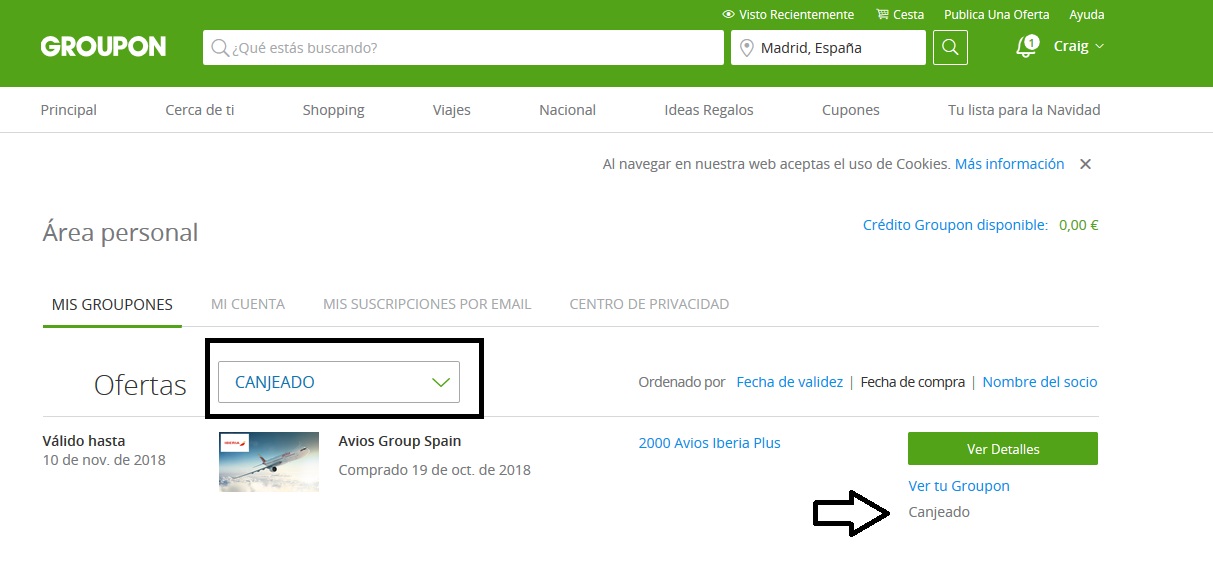Type in the ¿Qué estás buscando? field
The width and height of the screenshot is (1213, 574).
point(470,48)
